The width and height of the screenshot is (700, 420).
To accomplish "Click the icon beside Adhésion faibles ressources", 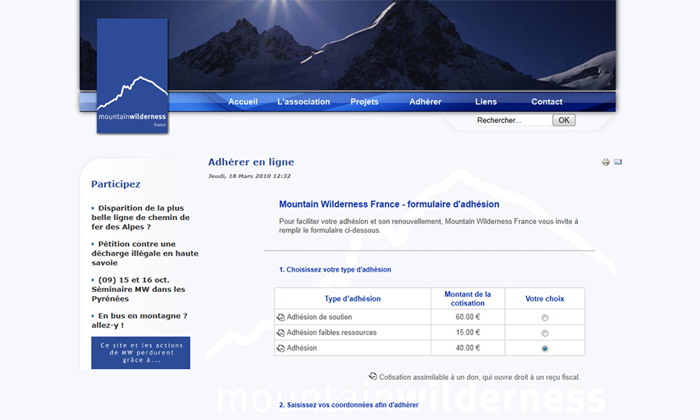I will (280, 333).
